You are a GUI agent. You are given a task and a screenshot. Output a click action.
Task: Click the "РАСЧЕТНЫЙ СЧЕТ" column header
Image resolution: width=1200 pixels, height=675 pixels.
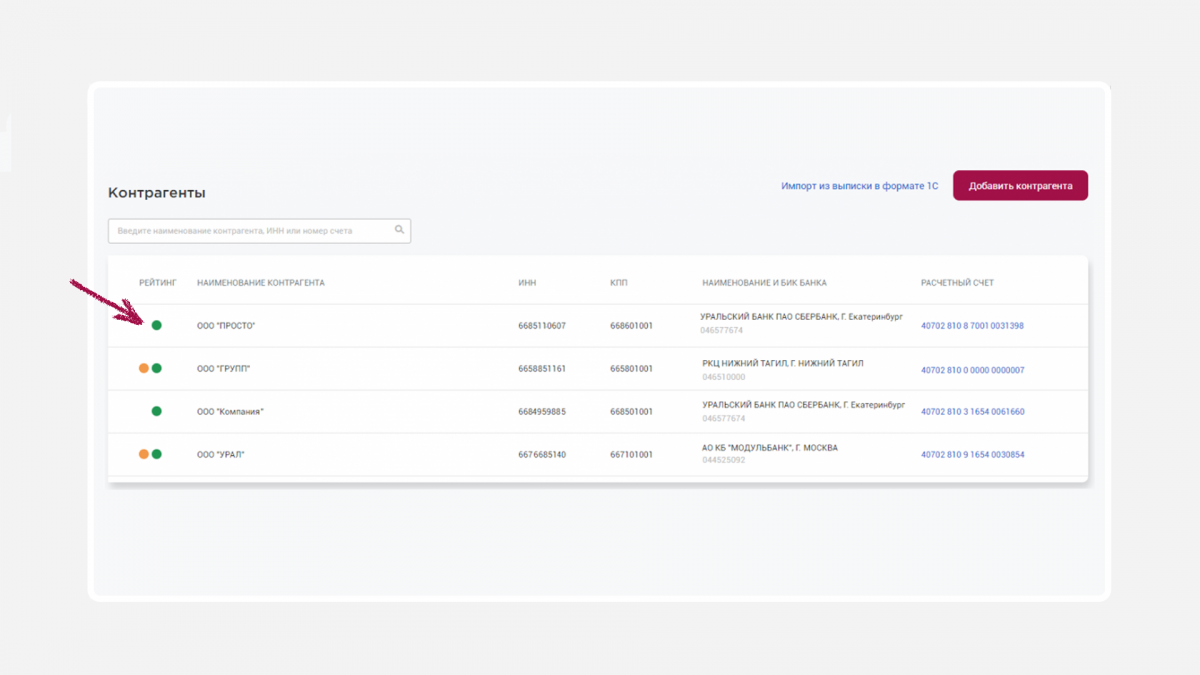click(x=958, y=283)
